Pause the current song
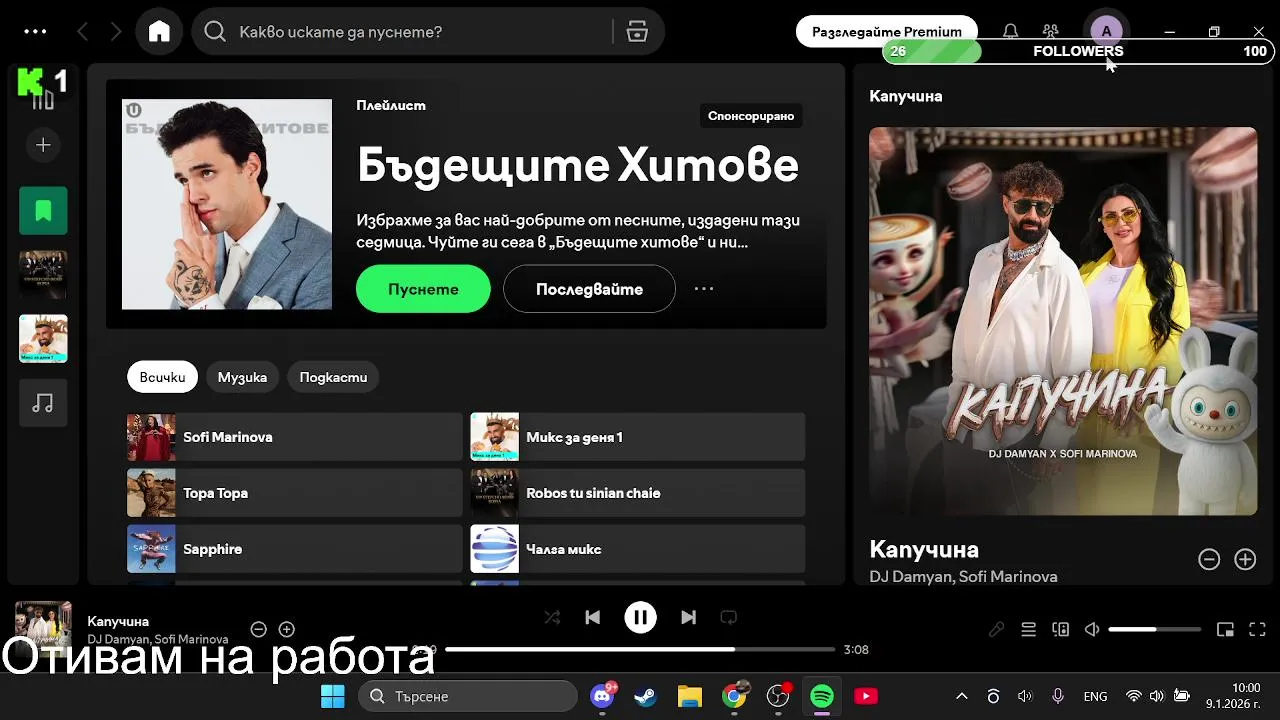The width and height of the screenshot is (1280, 720). (x=641, y=617)
